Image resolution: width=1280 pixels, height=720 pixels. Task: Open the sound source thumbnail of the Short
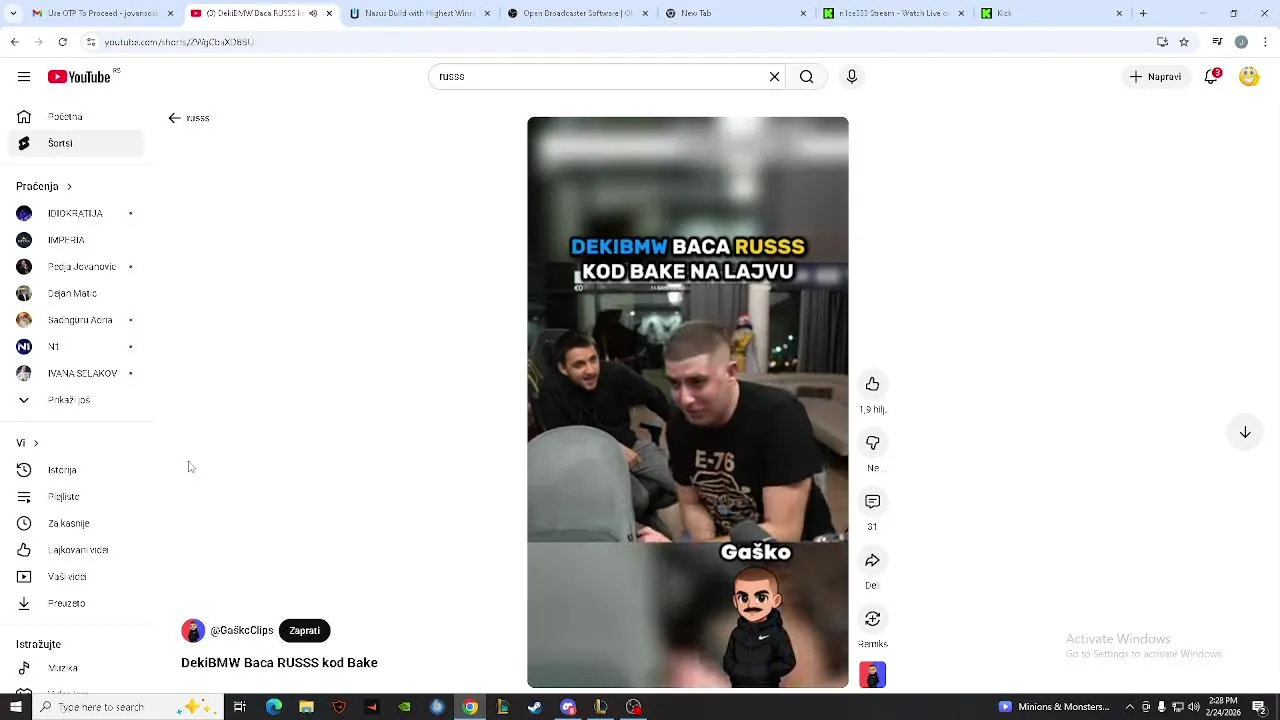[x=873, y=675]
